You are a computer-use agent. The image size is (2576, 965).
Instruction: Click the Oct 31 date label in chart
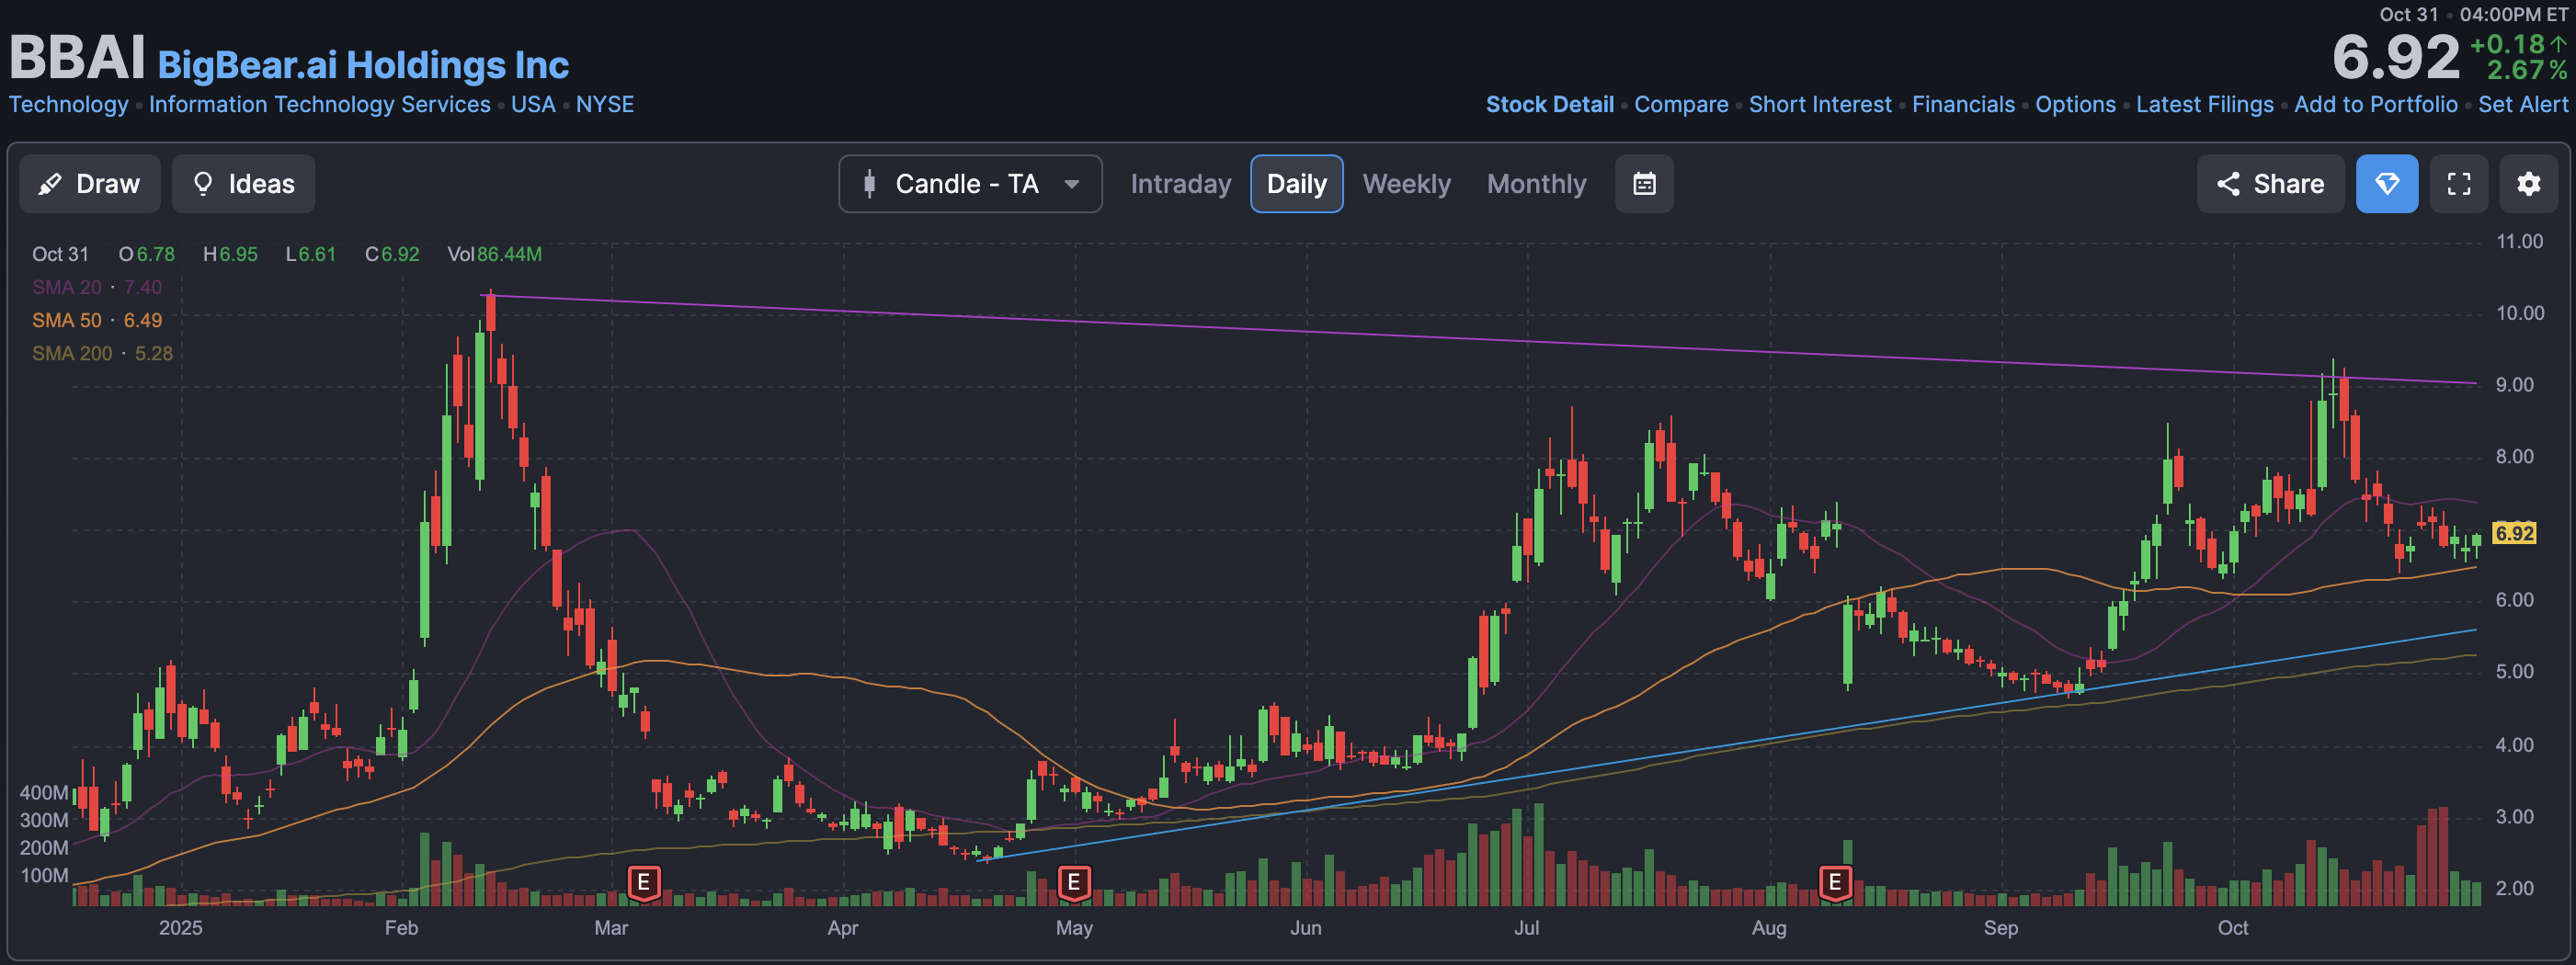click(x=60, y=255)
